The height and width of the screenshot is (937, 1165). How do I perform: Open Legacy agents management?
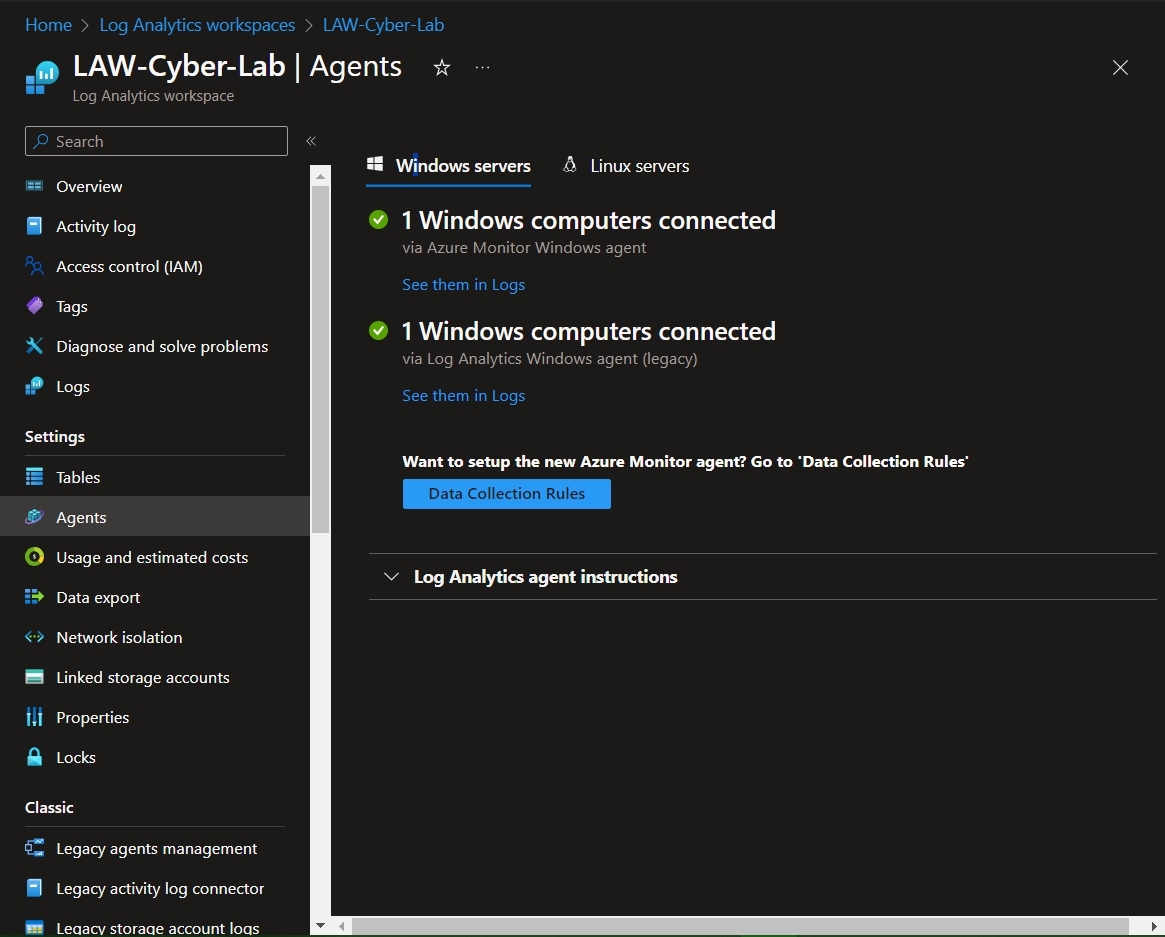pyautogui.click(x=155, y=849)
